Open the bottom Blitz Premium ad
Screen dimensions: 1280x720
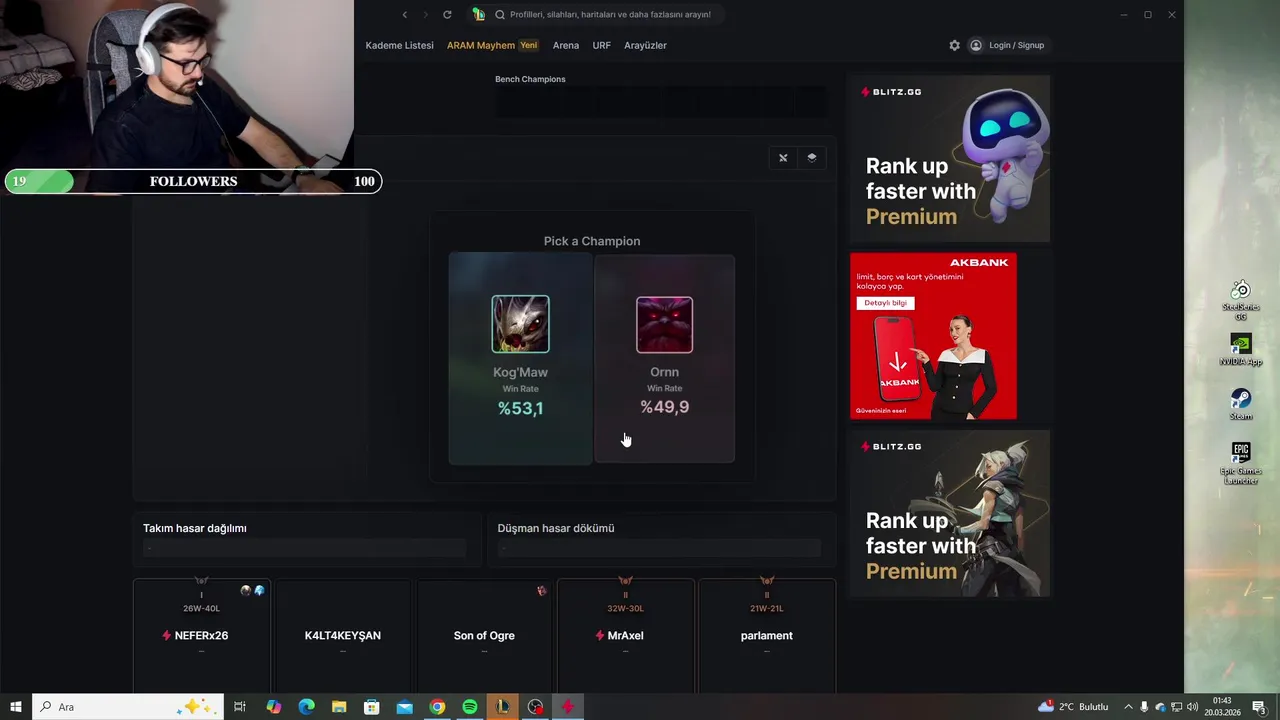(x=949, y=513)
